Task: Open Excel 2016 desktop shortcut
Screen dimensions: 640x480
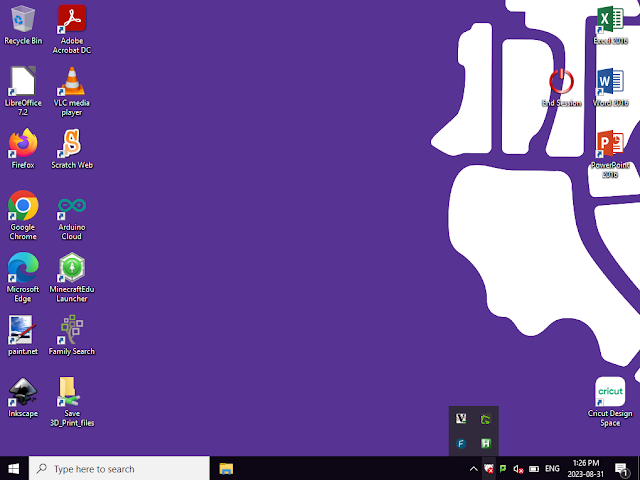Action: 610,24
